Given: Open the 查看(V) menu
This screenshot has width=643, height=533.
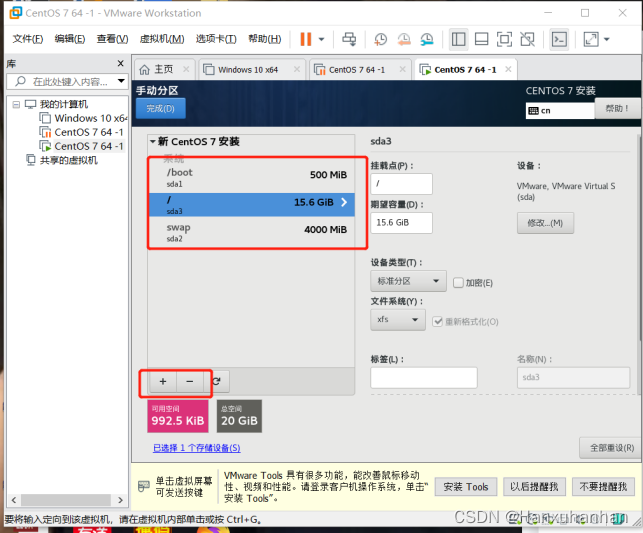Looking at the screenshot, I should tap(112, 39).
